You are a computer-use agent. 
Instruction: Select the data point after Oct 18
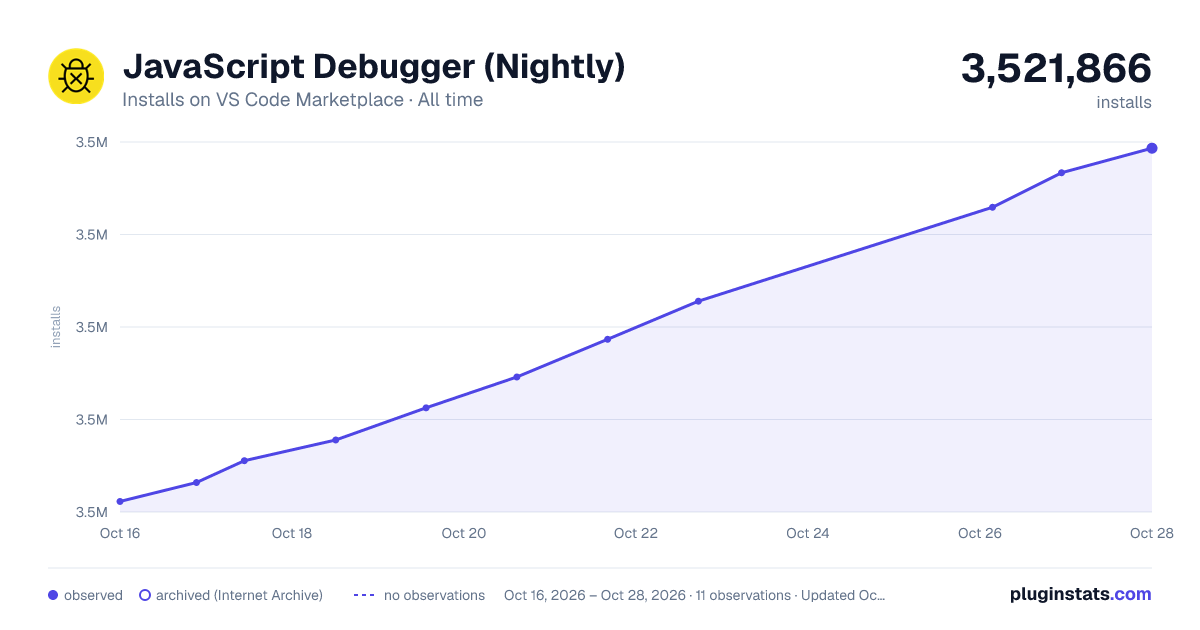[336, 440]
